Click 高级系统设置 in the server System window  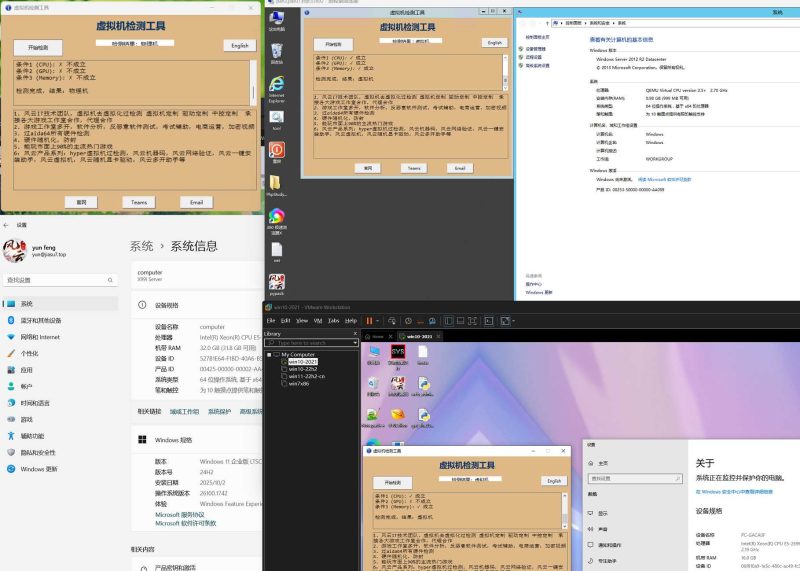538,66
